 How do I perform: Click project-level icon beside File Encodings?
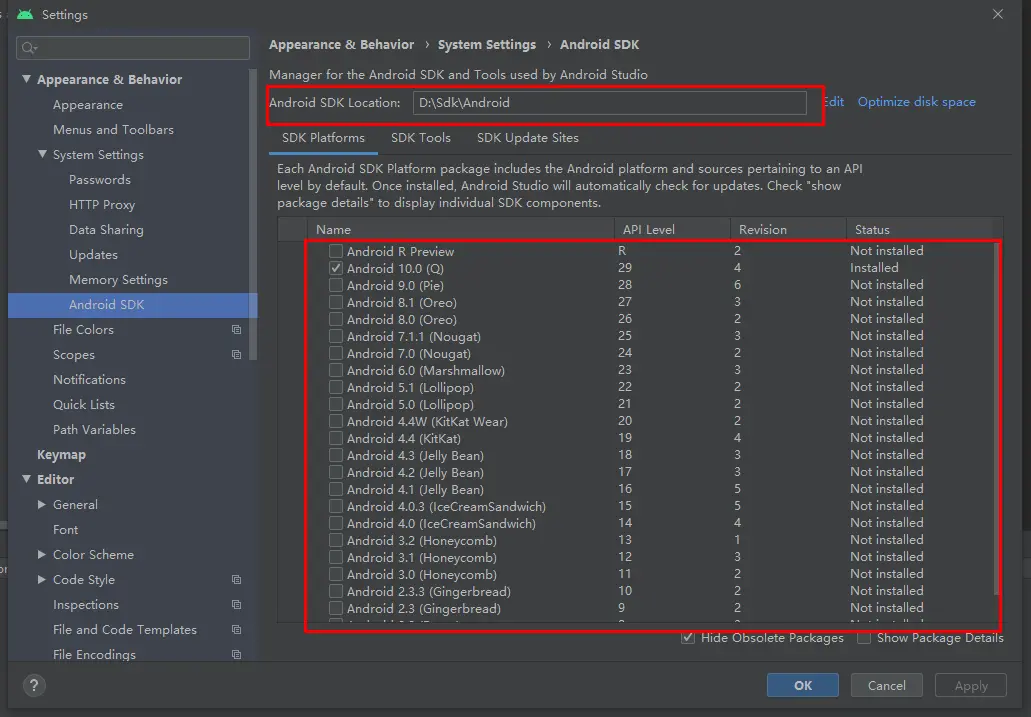click(236, 655)
